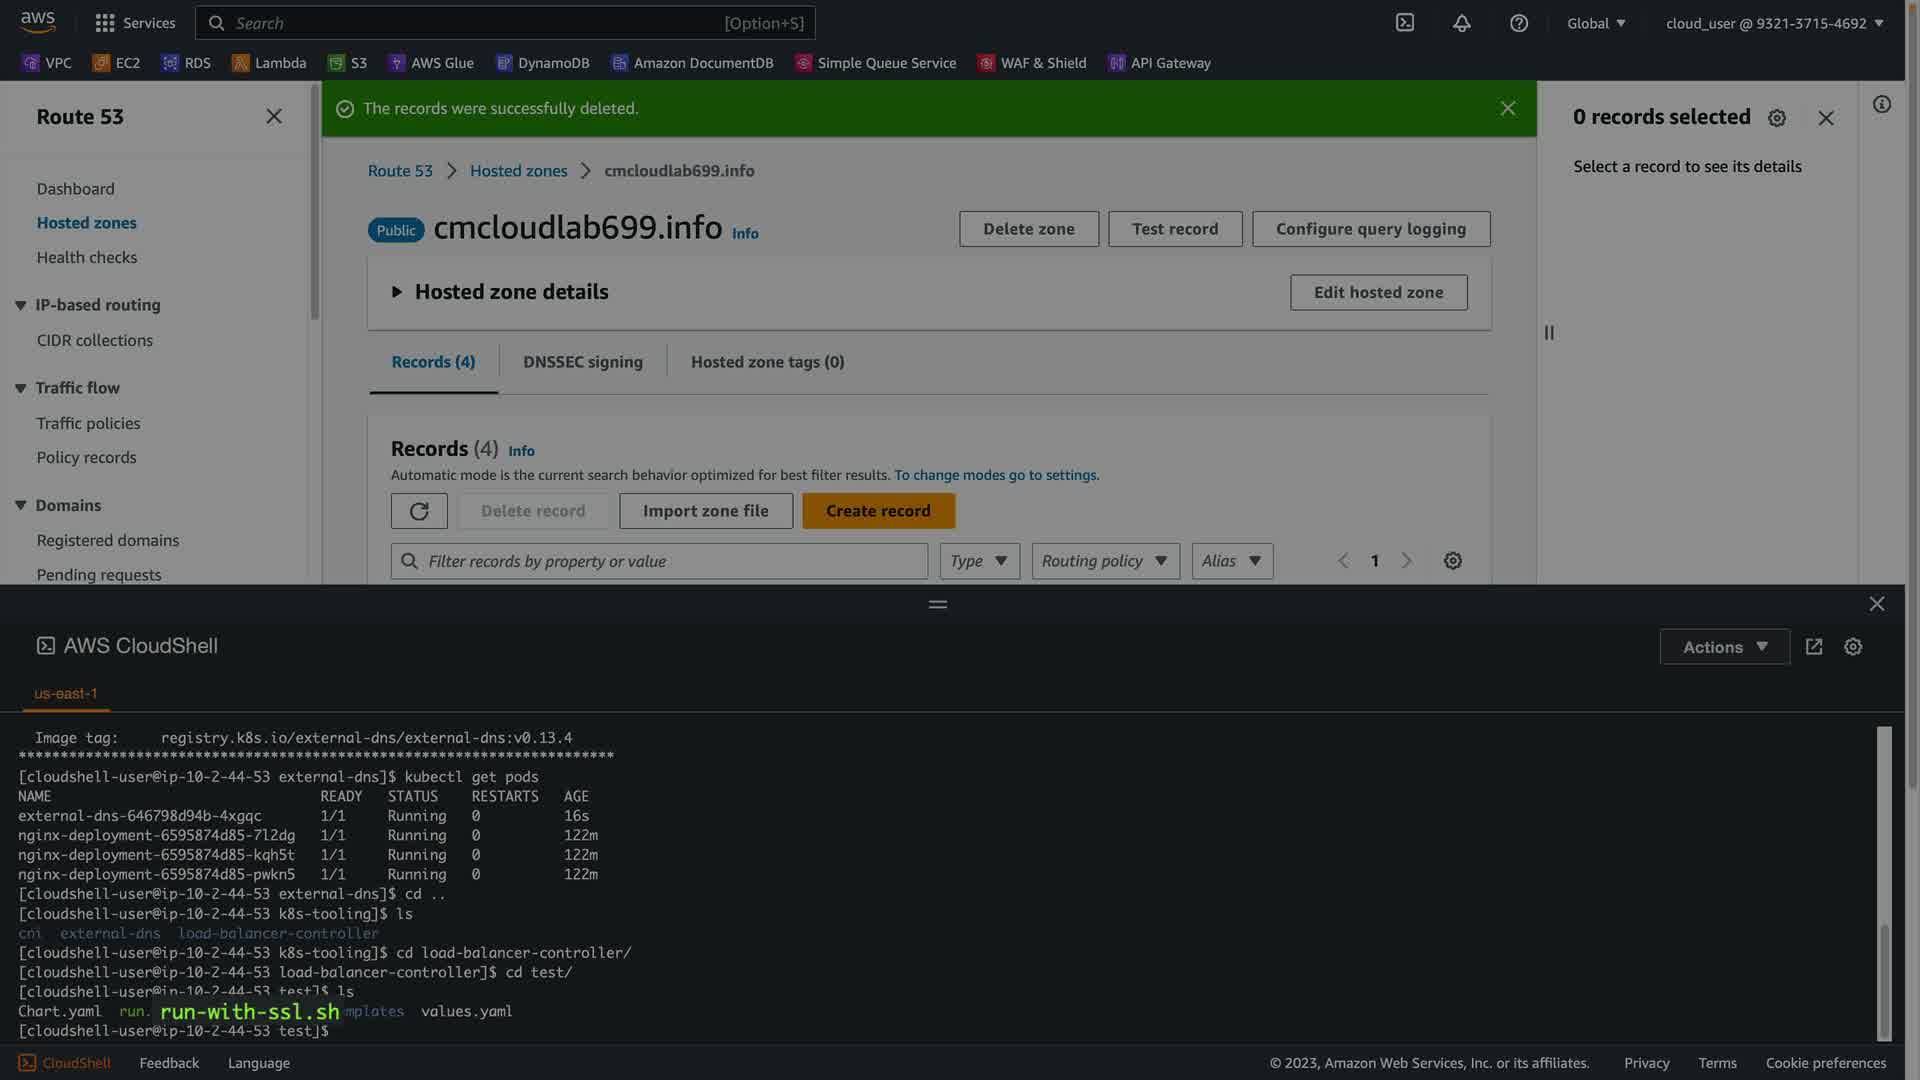Image resolution: width=1920 pixels, height=1080 pixels.
Task: Open CloudShell settings gear
Action: coord(1853,647)
